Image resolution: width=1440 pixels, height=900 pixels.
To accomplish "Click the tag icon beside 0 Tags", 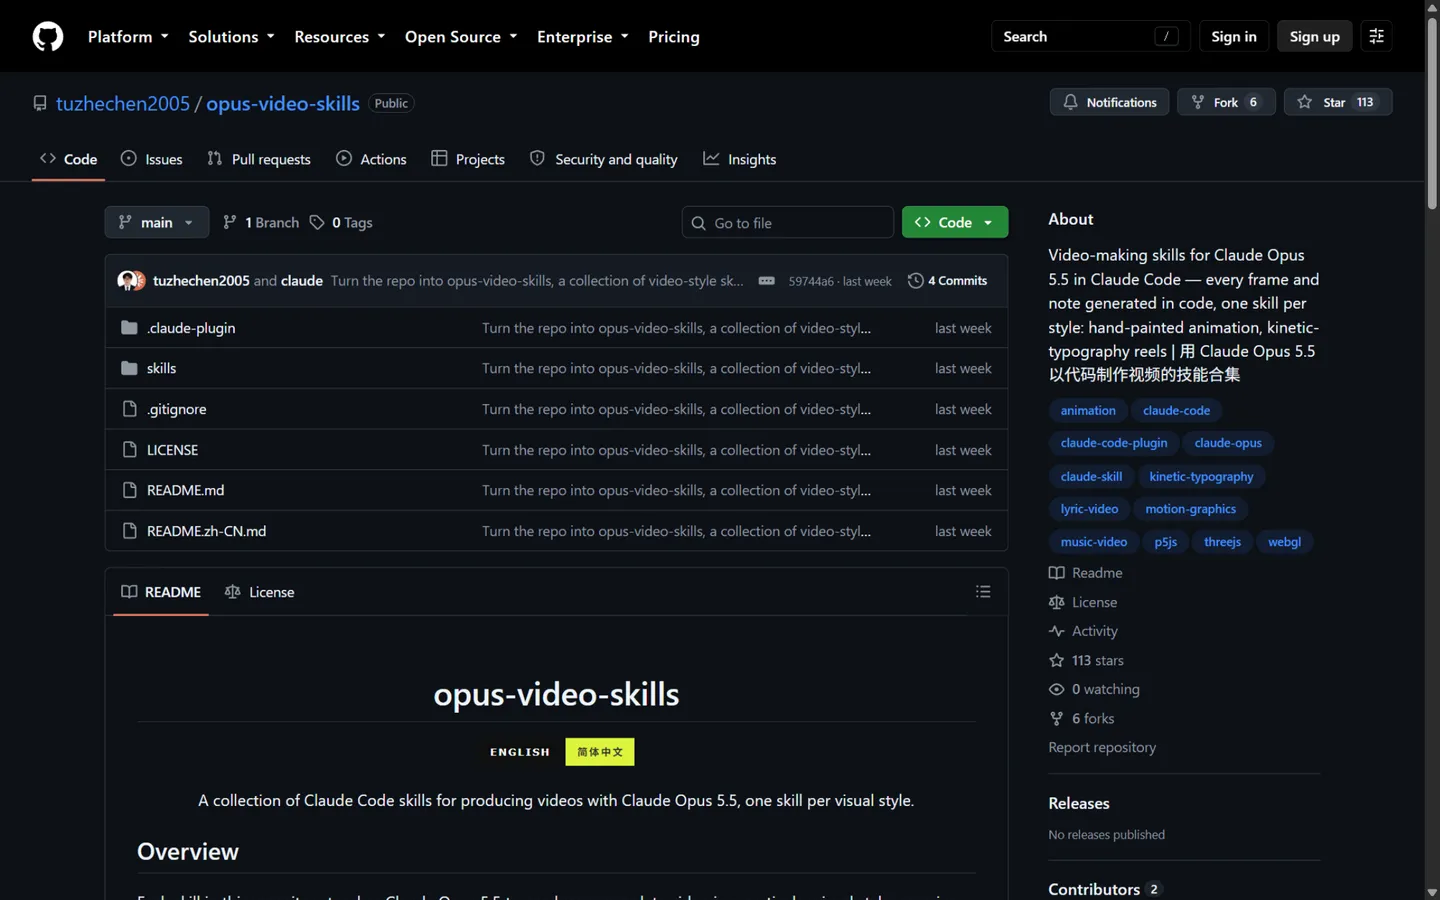I will pyautogui.click(x=317, y=223).
